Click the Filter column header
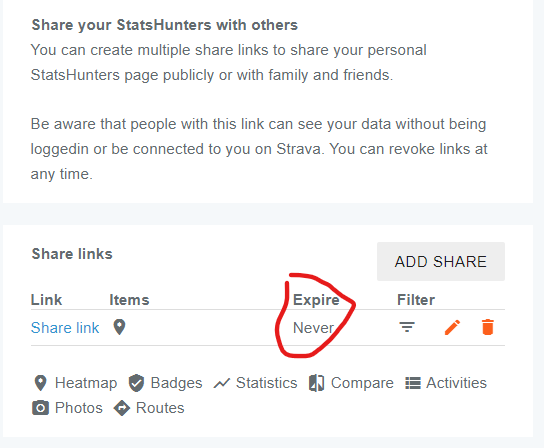Image resolution: width=544 pixels, height=448 pixels. click(x=416, y=300)
